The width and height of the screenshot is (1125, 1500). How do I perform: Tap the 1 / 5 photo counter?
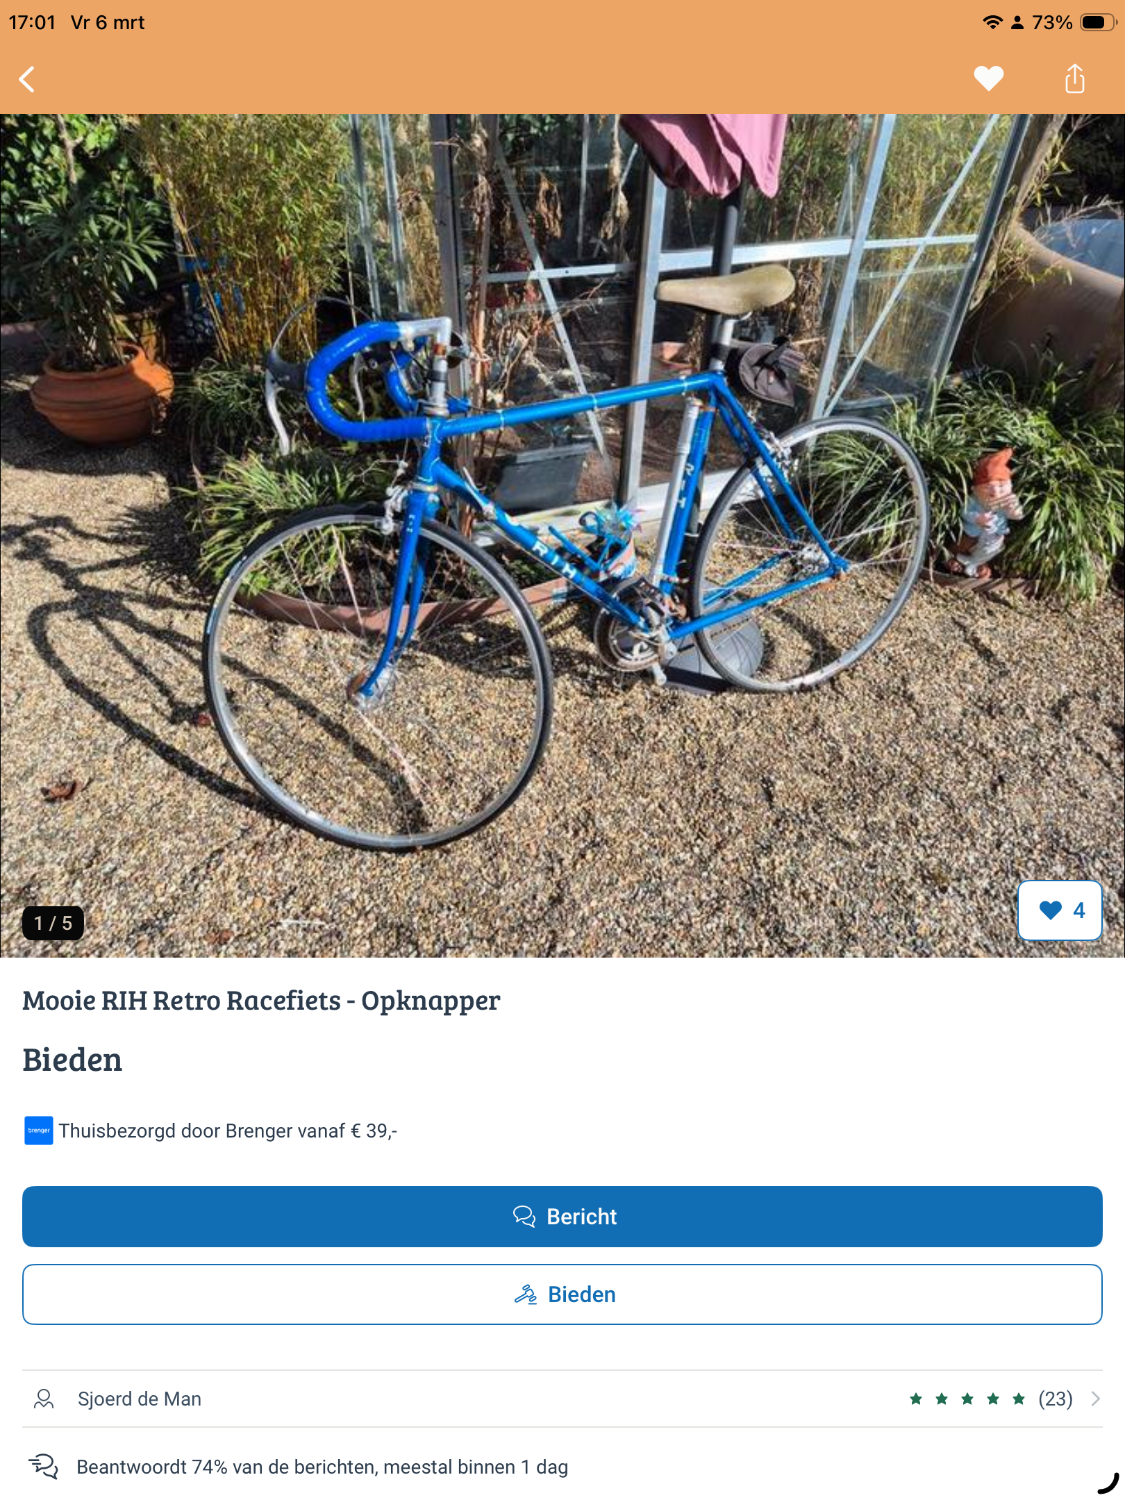(x=53, y=923)
